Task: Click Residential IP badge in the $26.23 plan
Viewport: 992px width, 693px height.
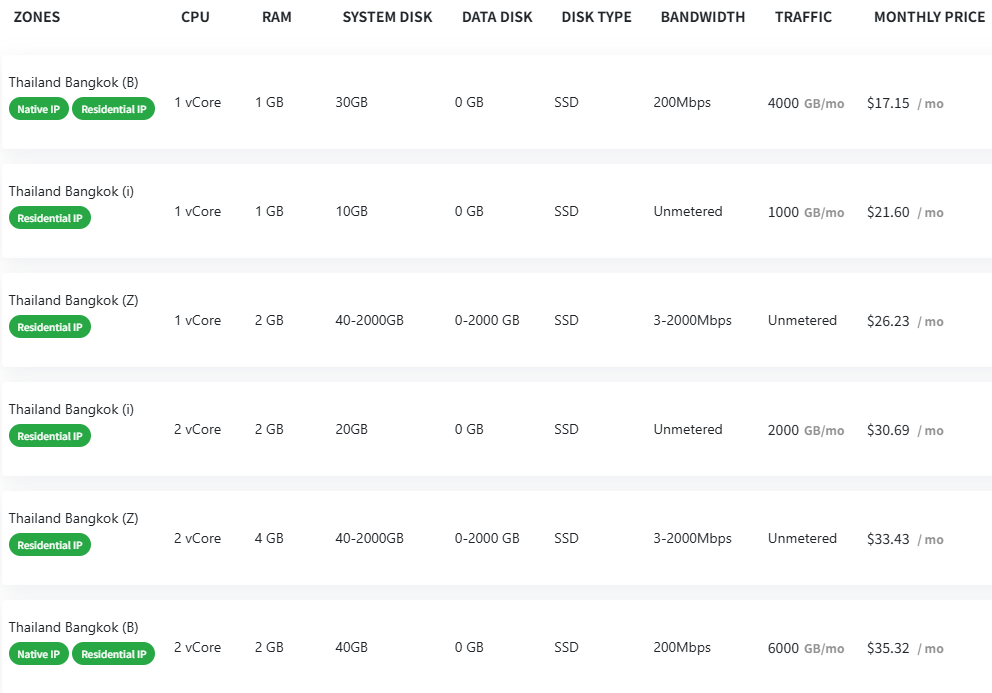Action: (50, 327)
